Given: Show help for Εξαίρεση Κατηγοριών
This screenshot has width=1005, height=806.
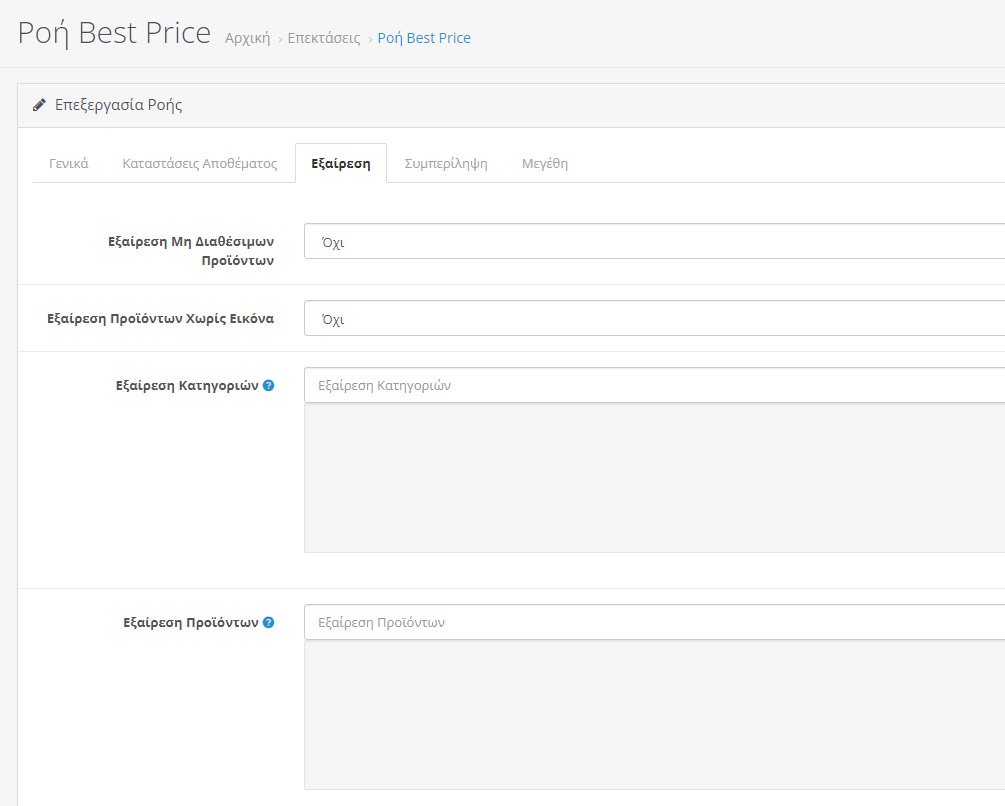Looking at the screenshot, I should tap(269, 385).
